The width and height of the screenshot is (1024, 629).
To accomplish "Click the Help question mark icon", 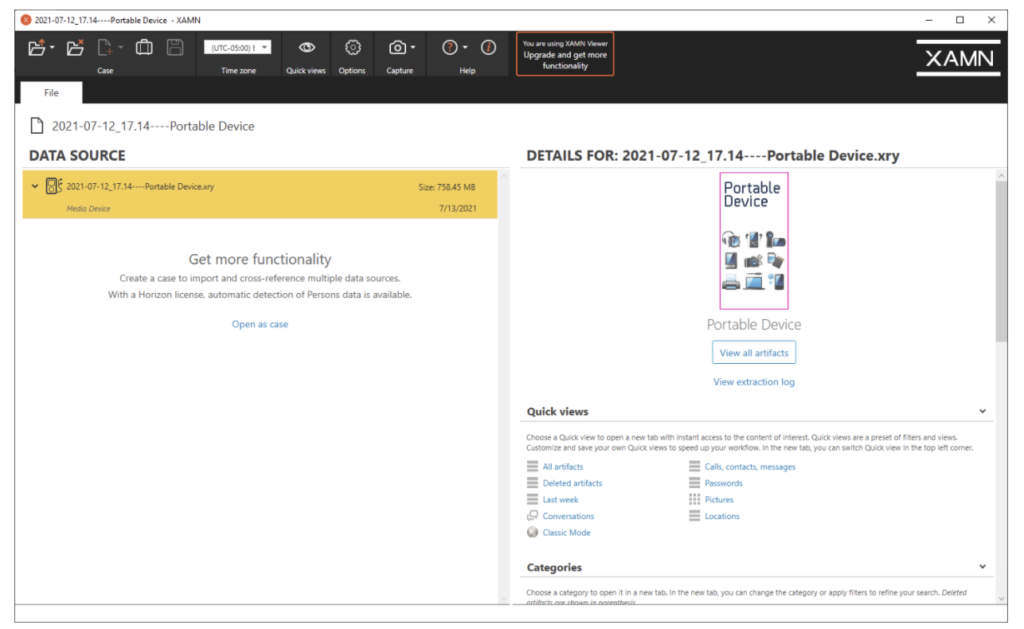I will click(450, 48).
